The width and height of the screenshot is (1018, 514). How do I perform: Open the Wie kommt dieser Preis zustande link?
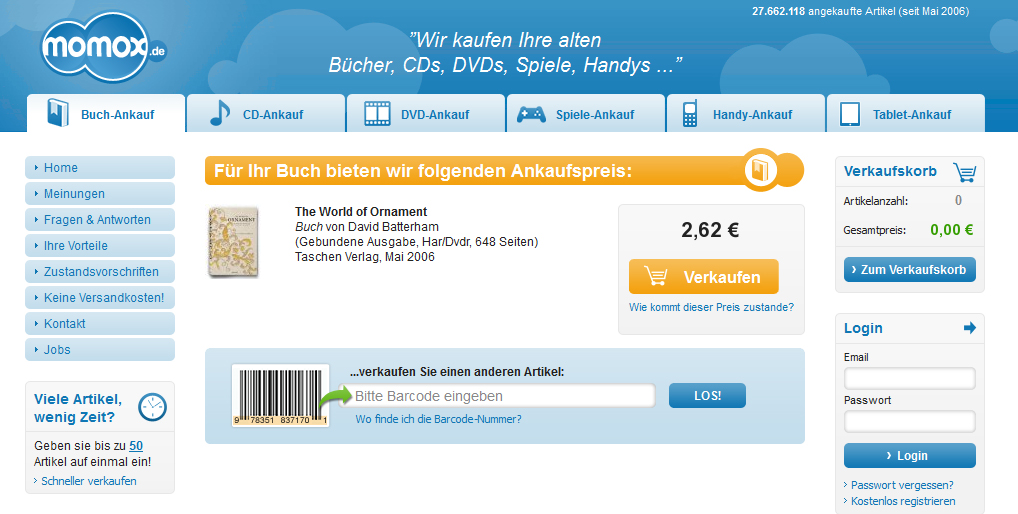click(711, 307)
